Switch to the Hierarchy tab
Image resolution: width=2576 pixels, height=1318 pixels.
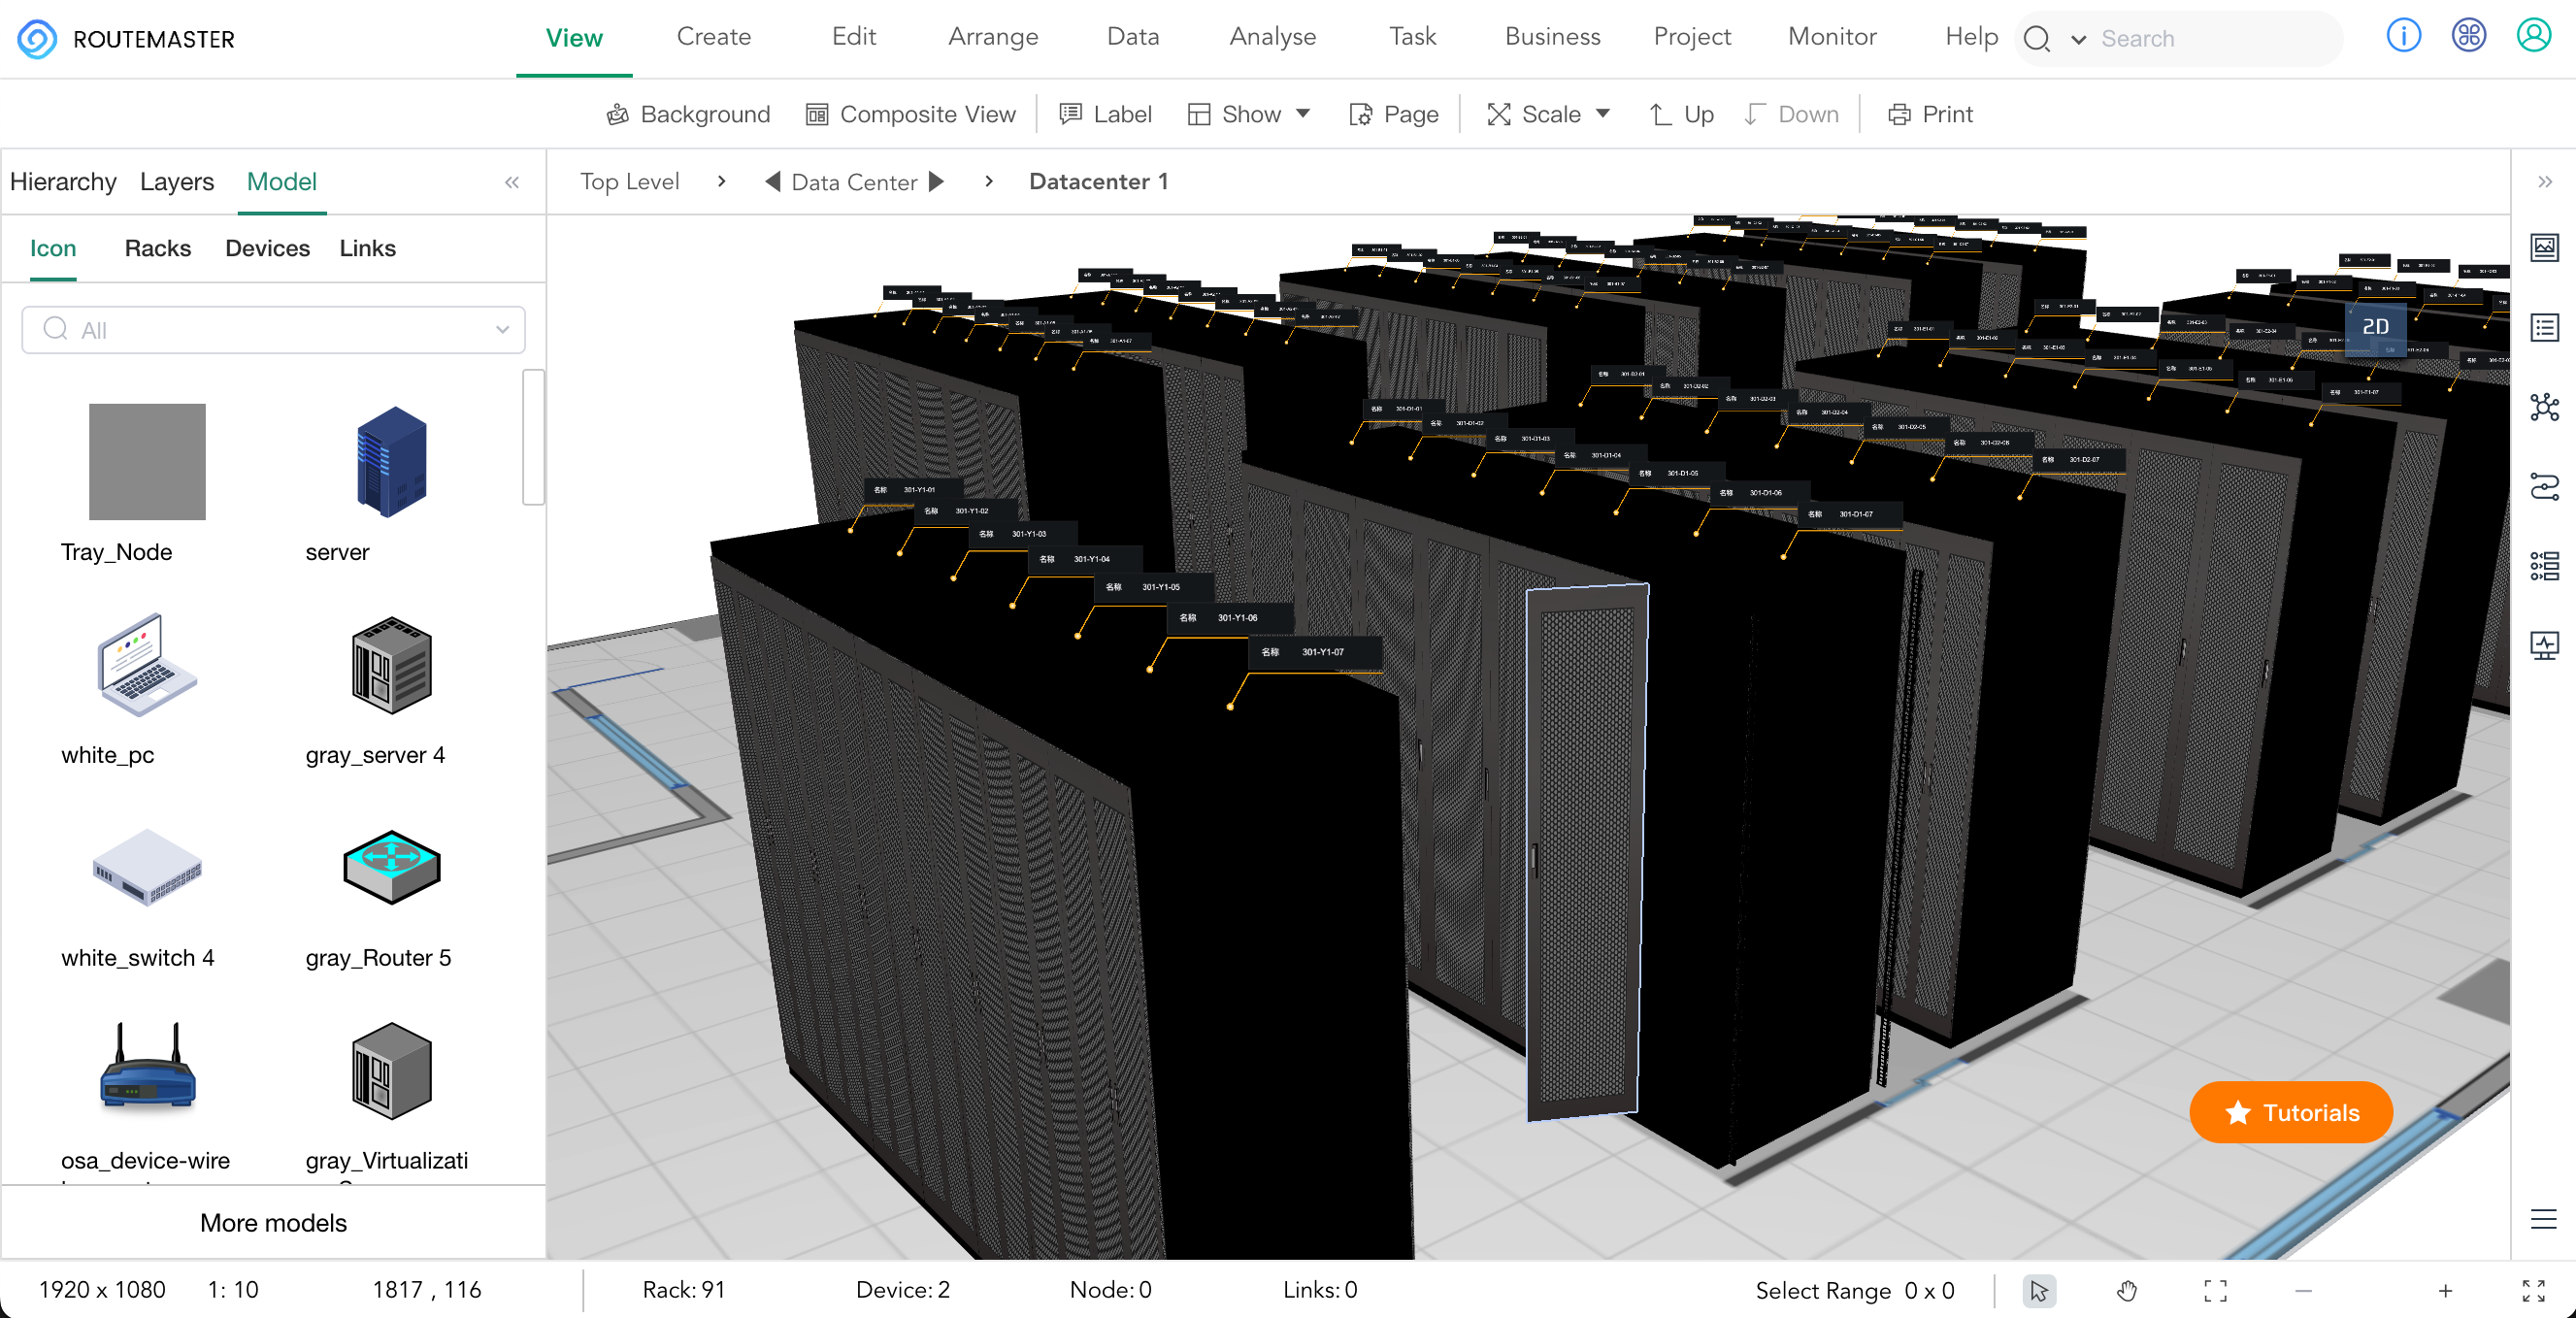point(63,182)
